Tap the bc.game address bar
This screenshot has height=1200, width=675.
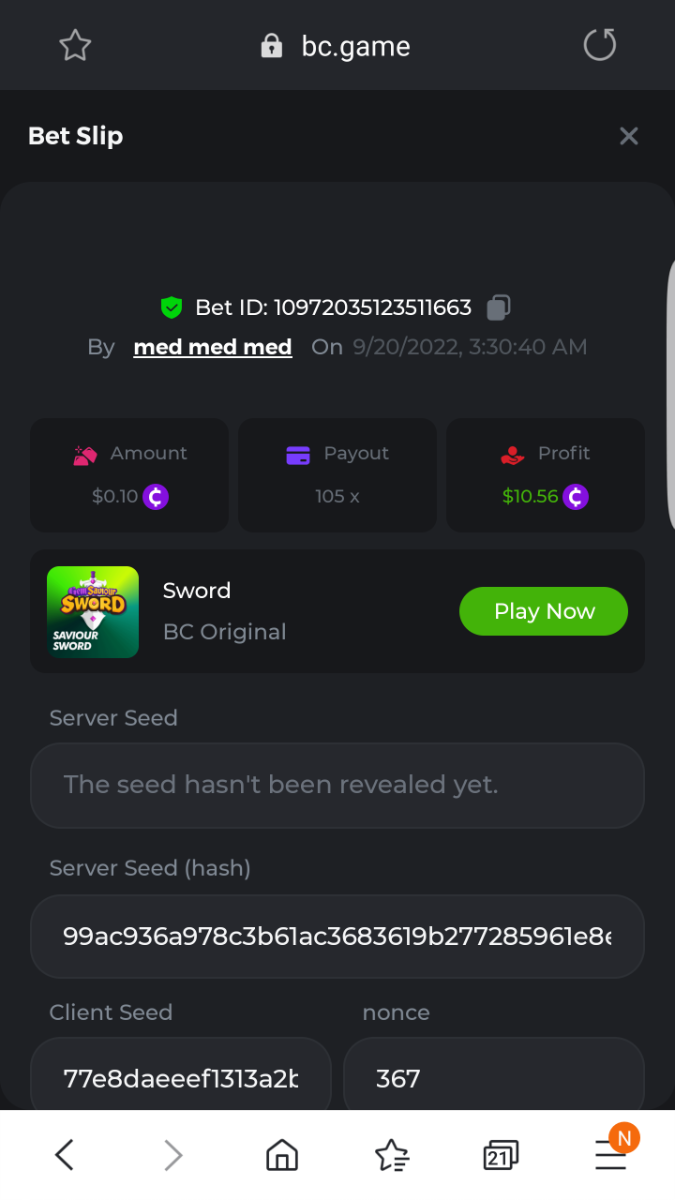(355, 47)
